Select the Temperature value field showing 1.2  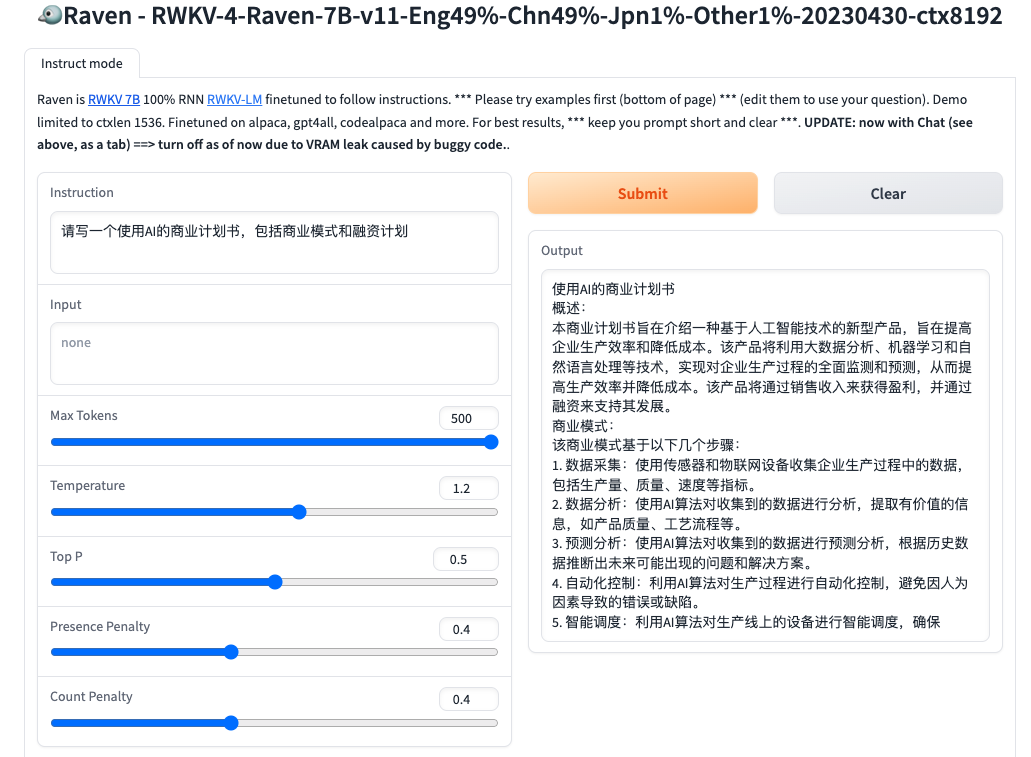click(x=468, y=488)
